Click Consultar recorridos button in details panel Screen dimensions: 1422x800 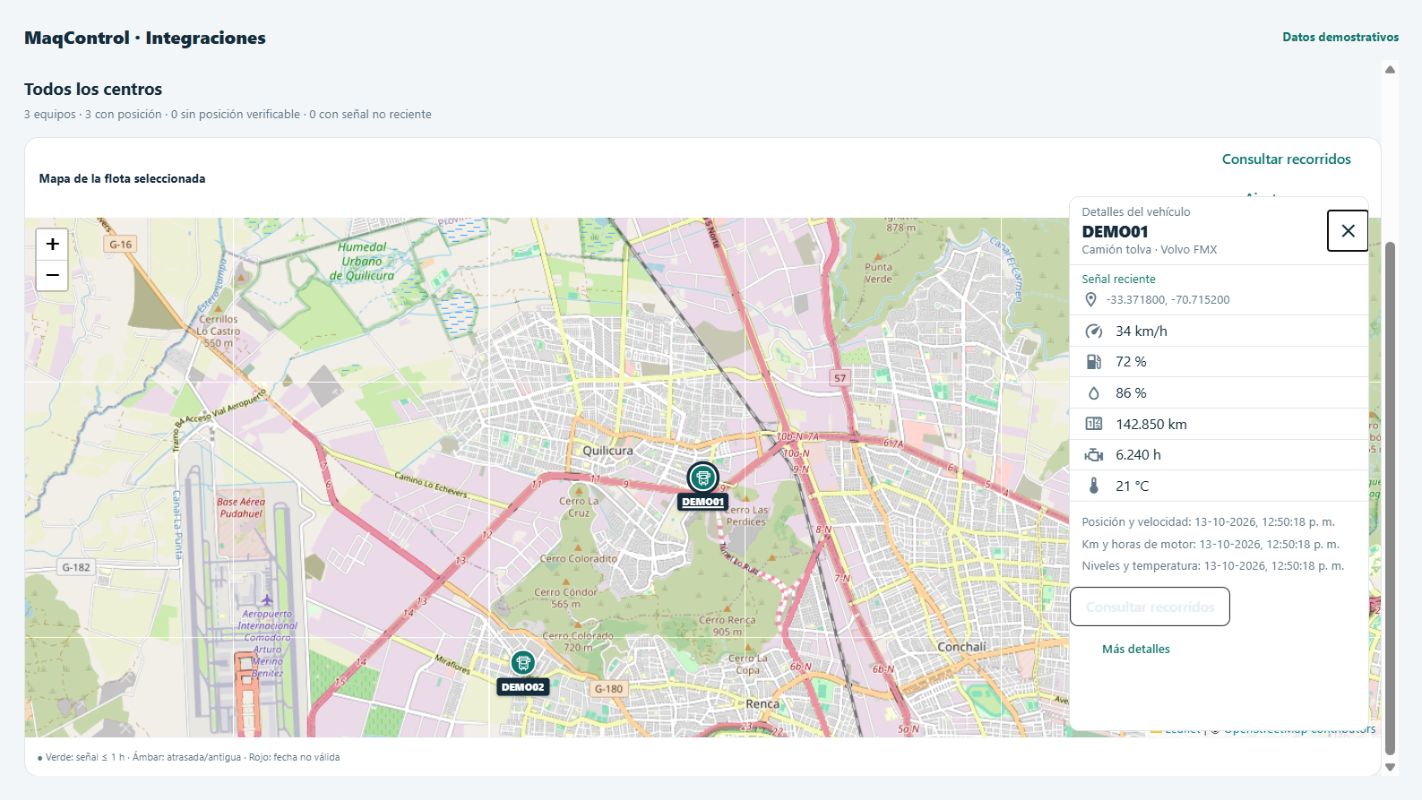1150,607
